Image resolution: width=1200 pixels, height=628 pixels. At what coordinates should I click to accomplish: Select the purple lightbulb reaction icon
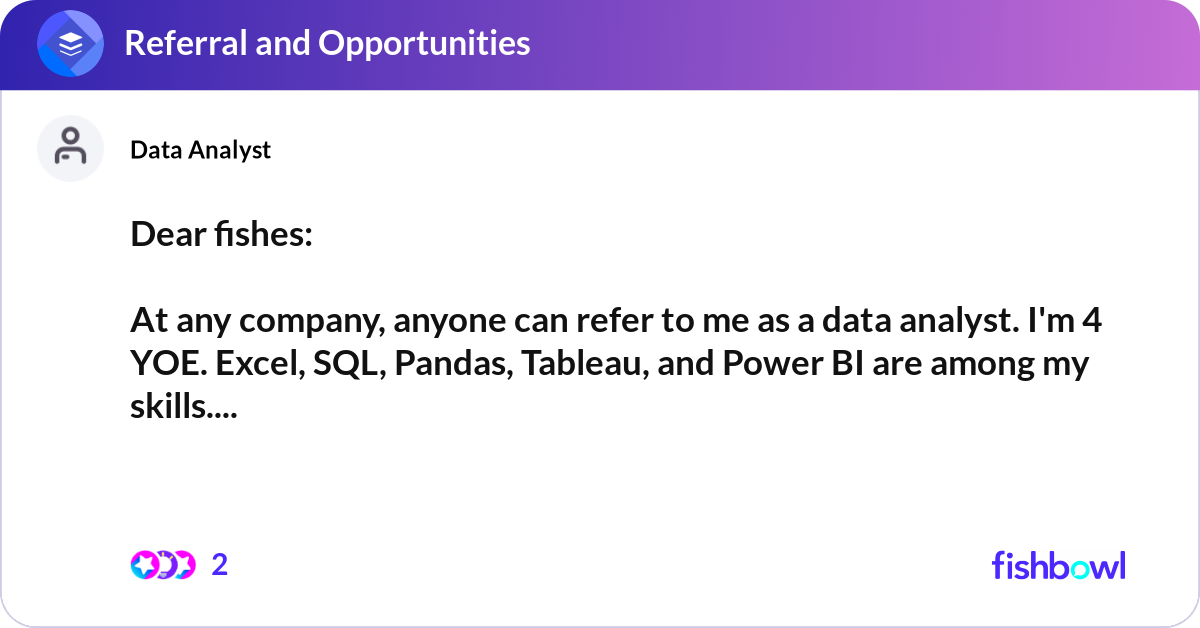[163, 565]
